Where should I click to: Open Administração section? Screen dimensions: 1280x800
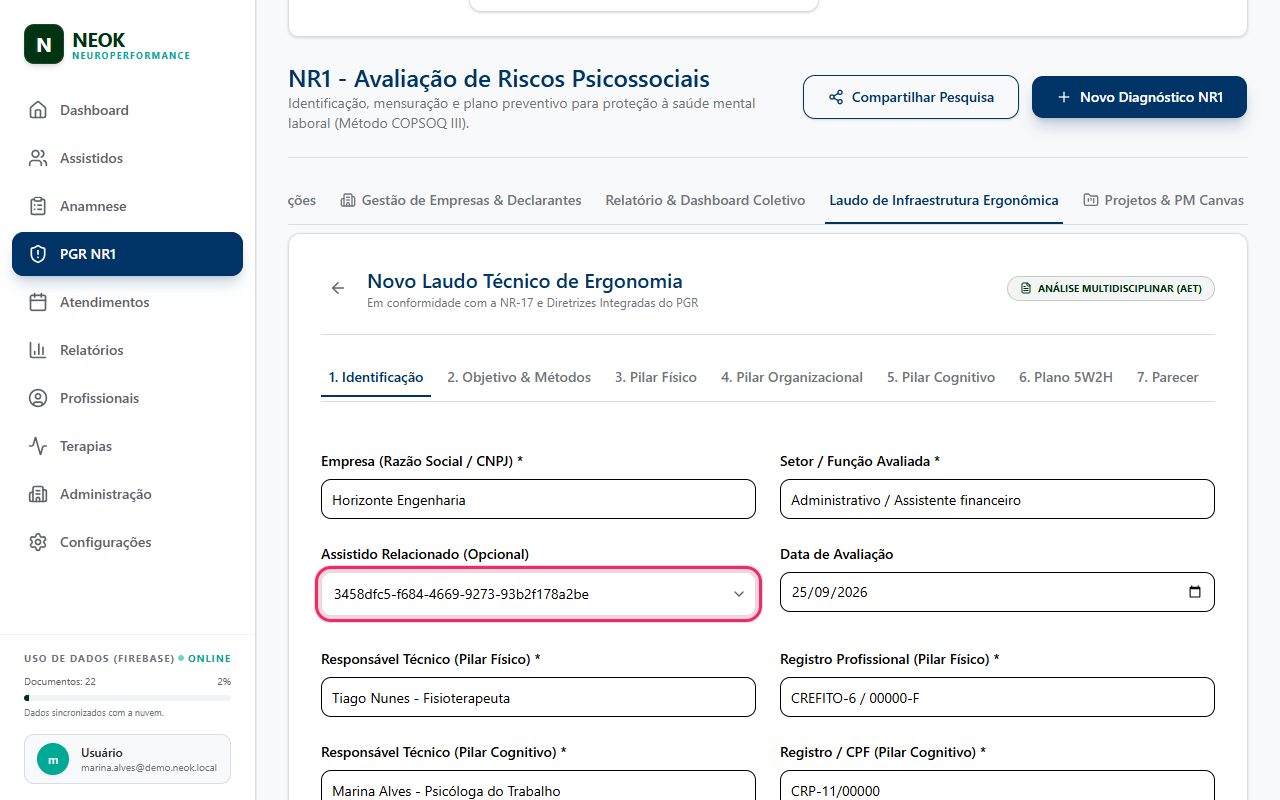tap(127, 494)
